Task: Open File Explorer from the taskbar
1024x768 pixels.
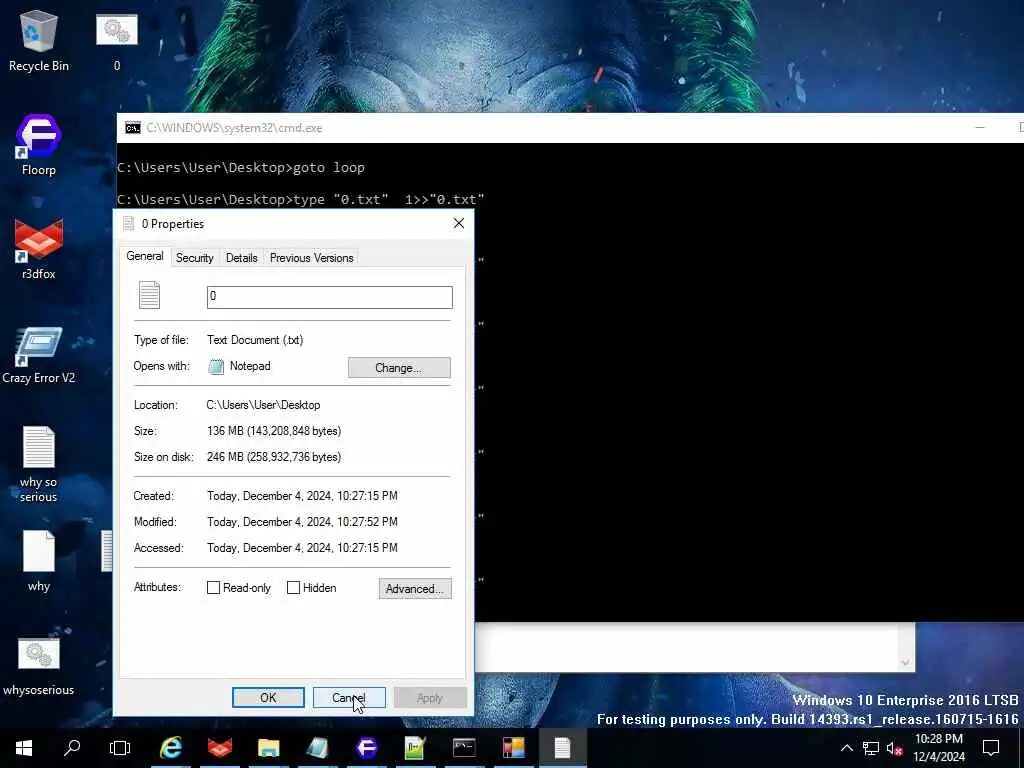Action: [x=268, y=748]
